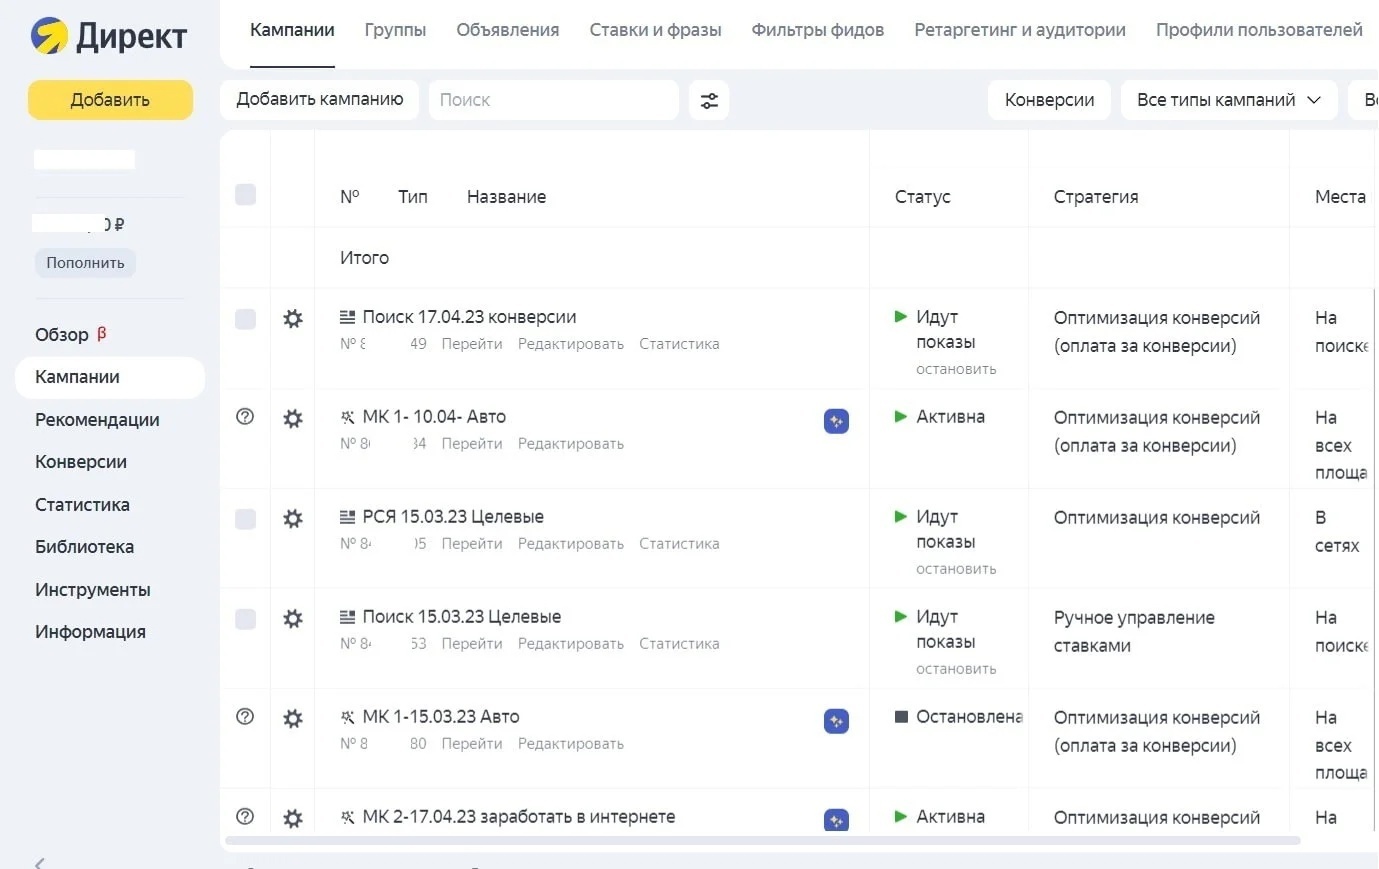Click campaign type icon of РСЯ 15.03.23 Целевые

347,517
